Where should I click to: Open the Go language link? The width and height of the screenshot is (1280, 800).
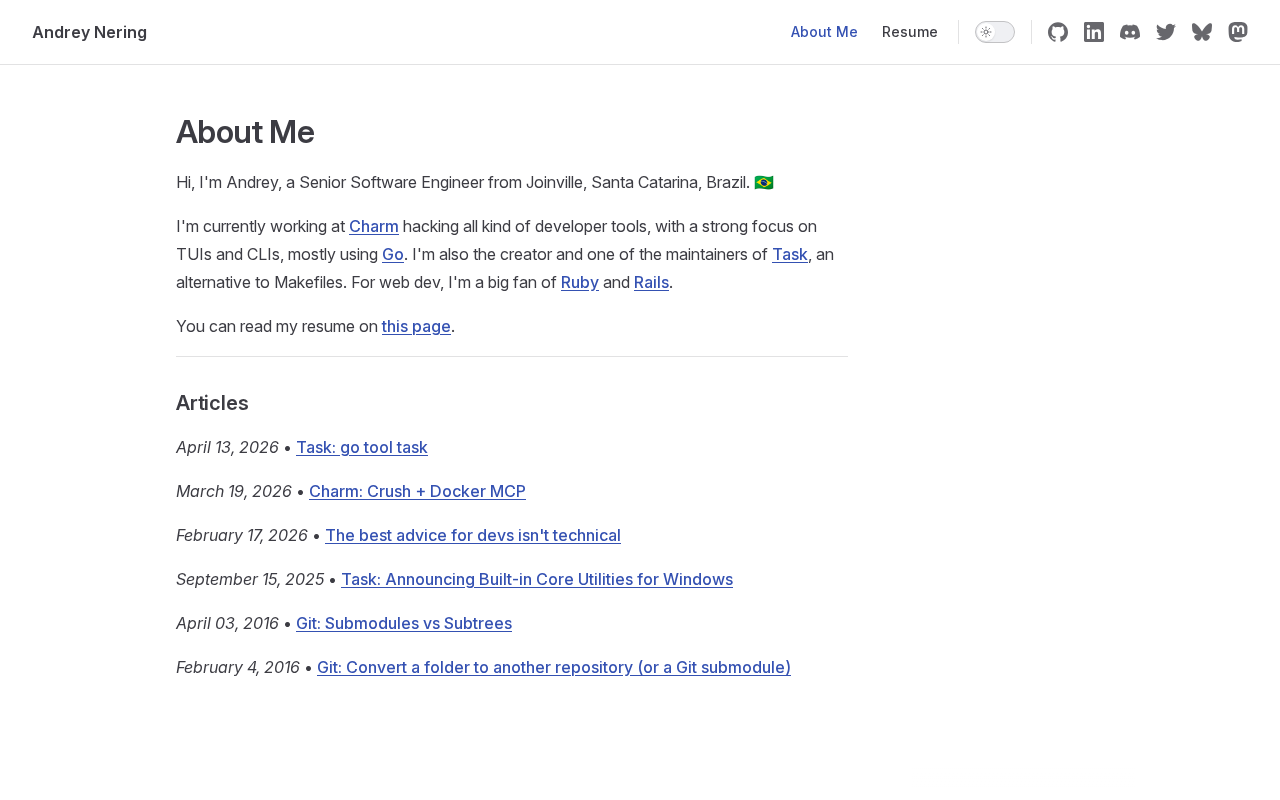point(393,254)
